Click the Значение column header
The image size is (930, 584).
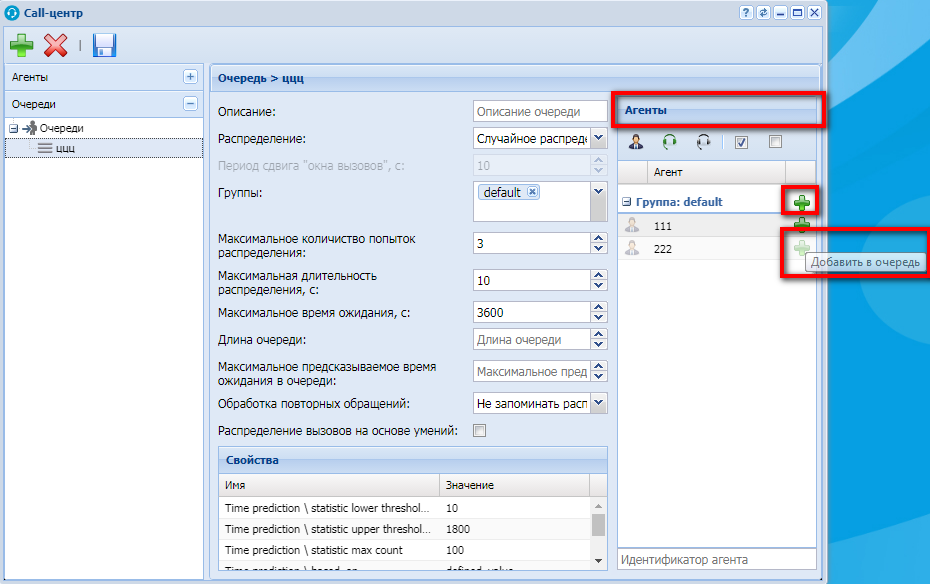514,485
